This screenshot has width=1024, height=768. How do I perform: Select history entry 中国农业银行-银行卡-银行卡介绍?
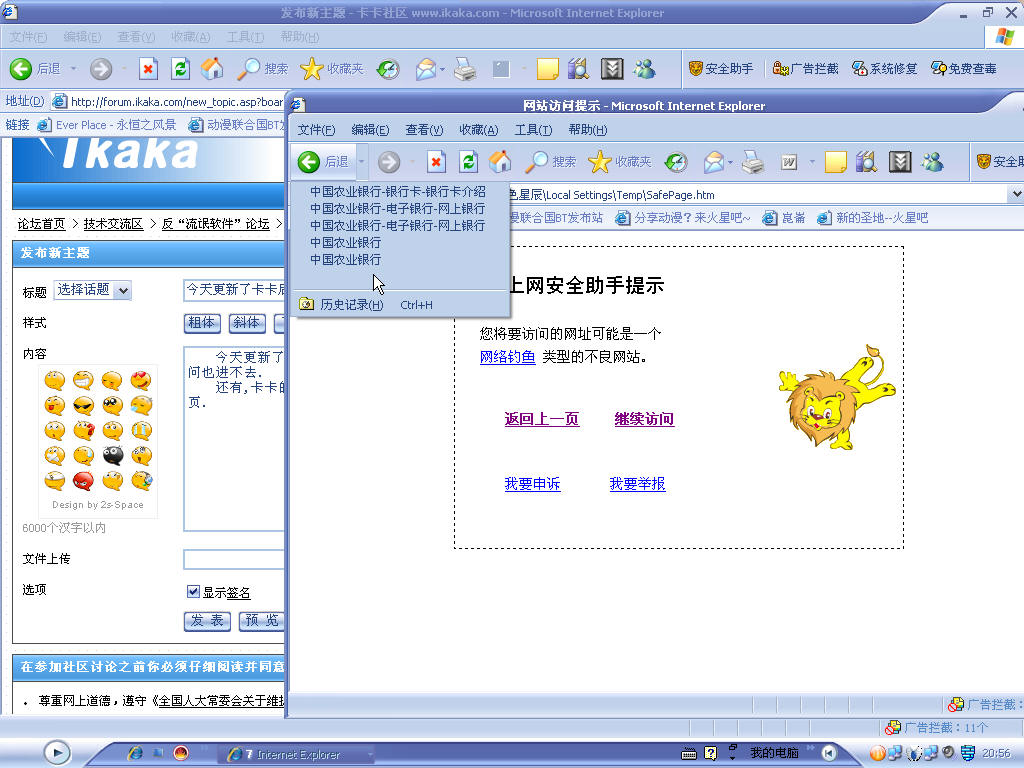[x=398, y=191]
